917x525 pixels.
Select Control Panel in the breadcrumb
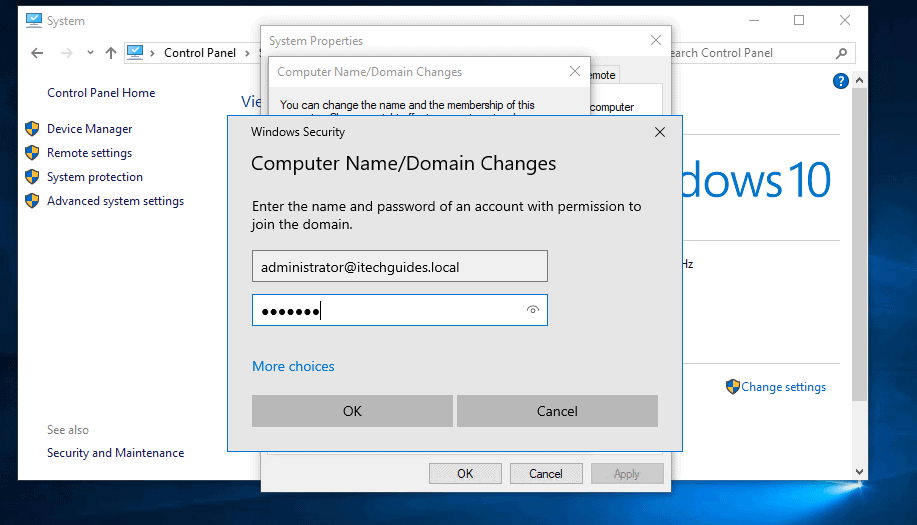tap(200, 53)
